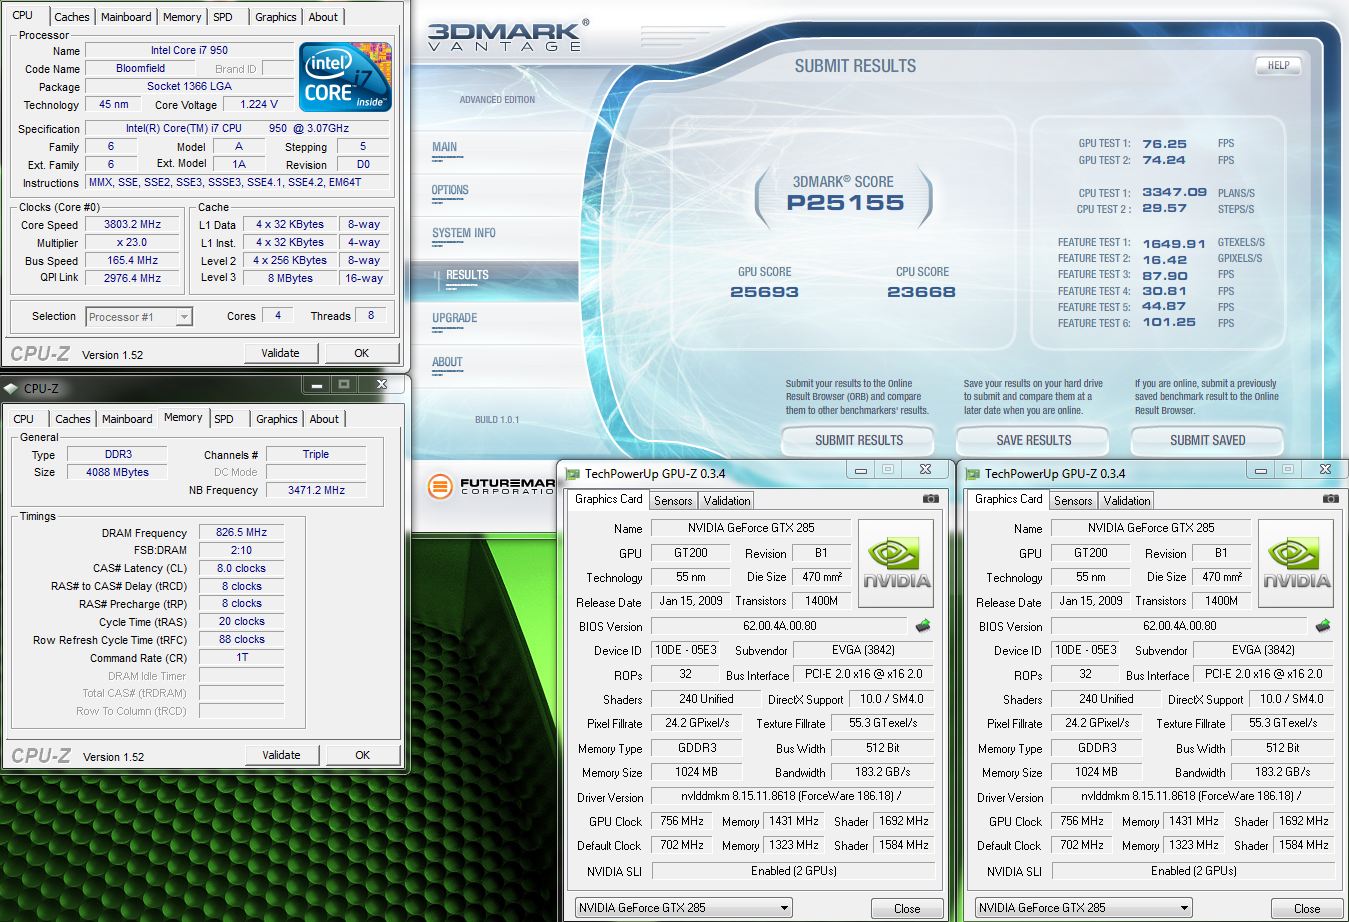Click BIOS save chip icon in left GPU-Z
1349x922 pixels.
(923, 626)
